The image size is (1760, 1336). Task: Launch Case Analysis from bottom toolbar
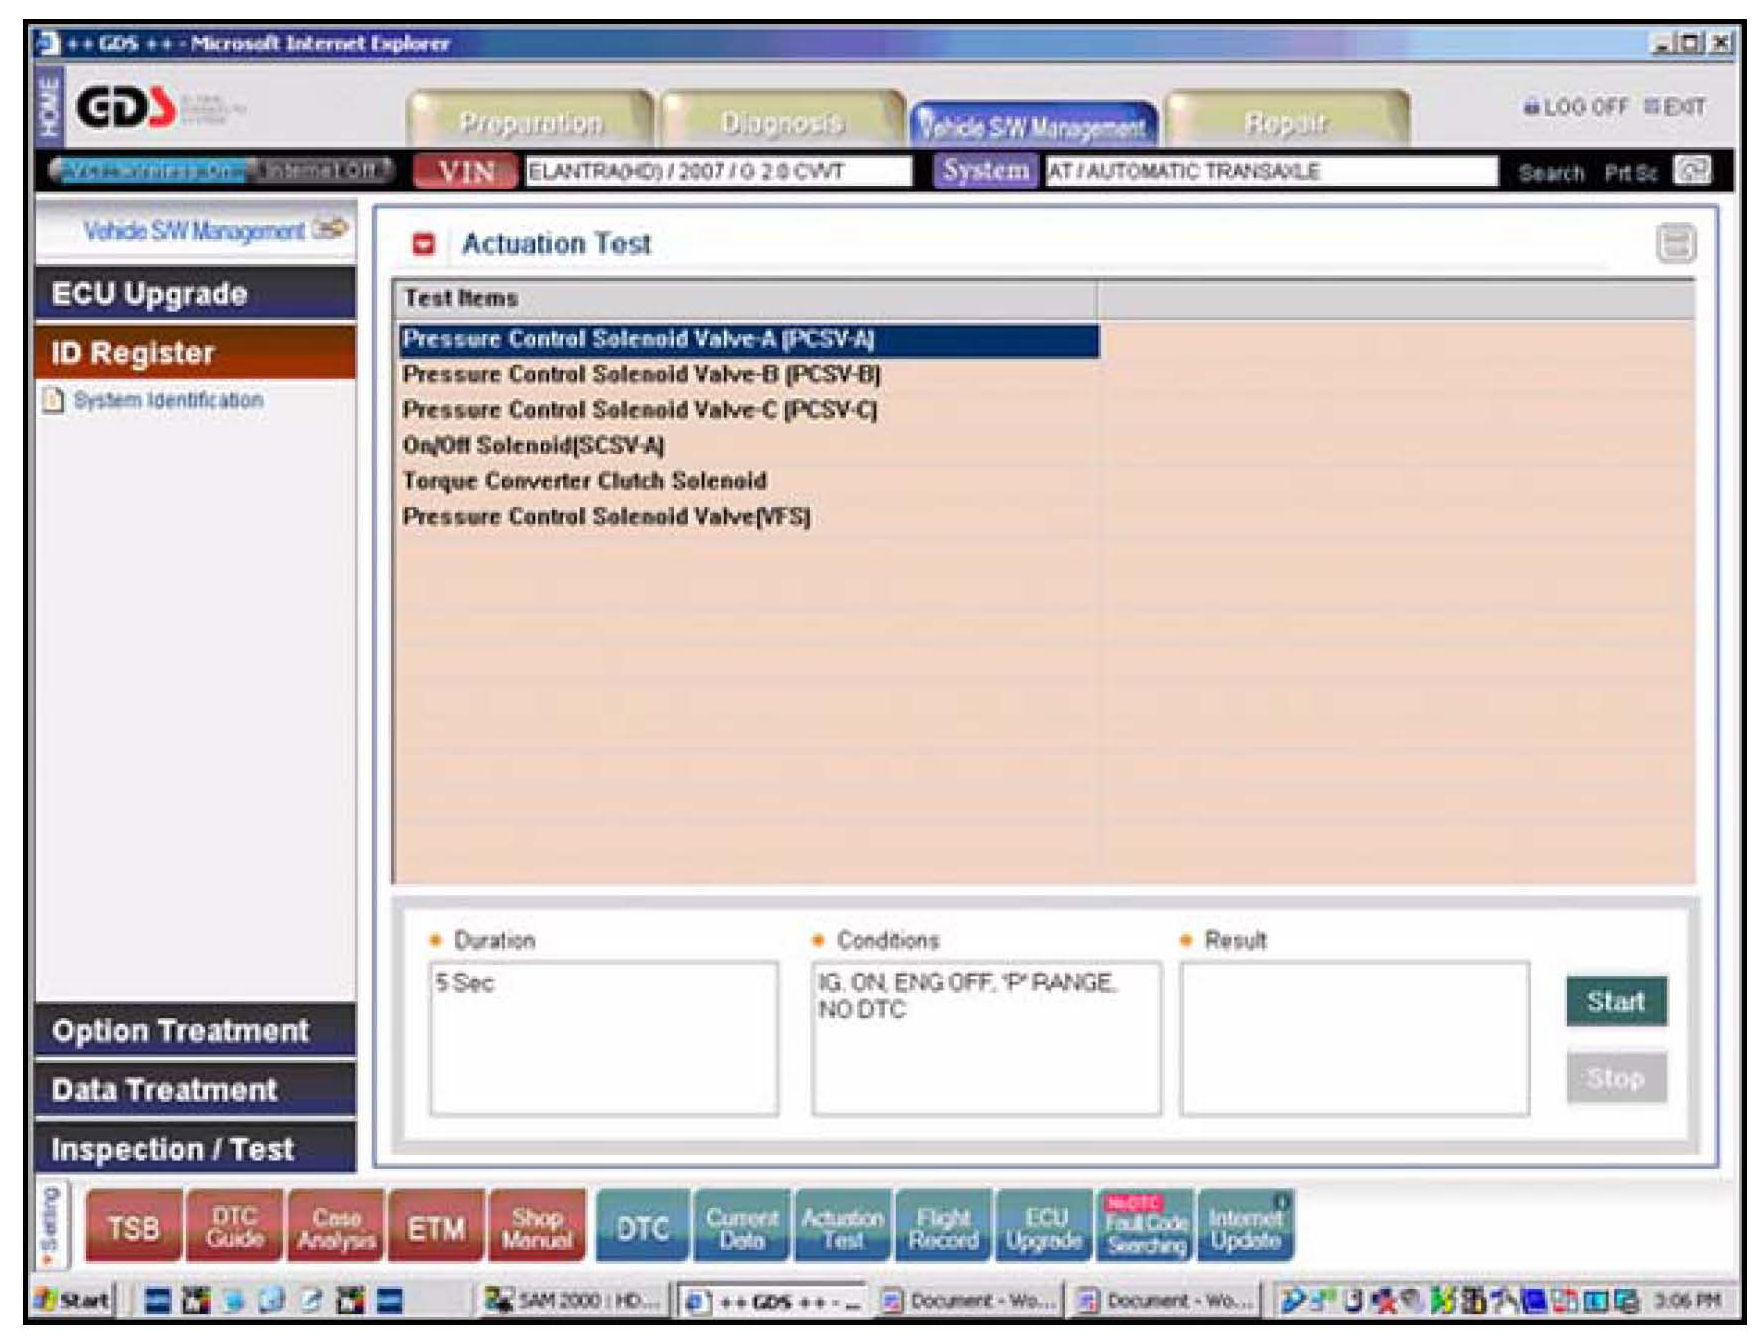click(x=336, y=1228)
